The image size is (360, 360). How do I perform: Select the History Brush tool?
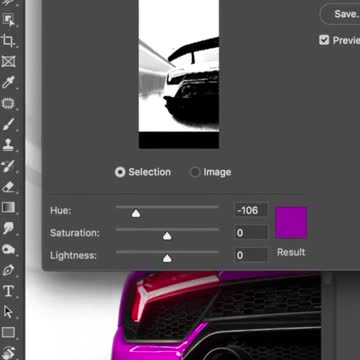point(8,166)
